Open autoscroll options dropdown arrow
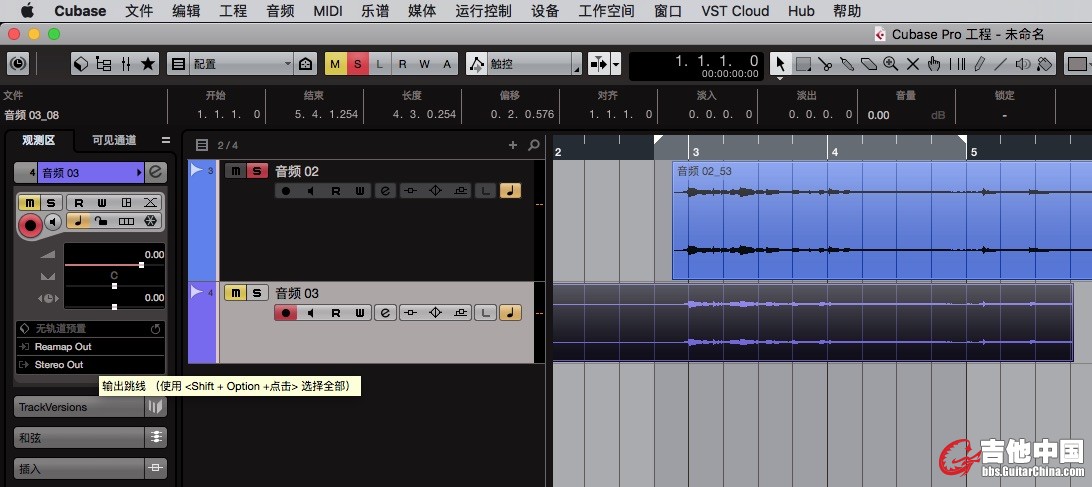Image resolution: width=1092 pixels, height=487 pixels. [616, 64]
